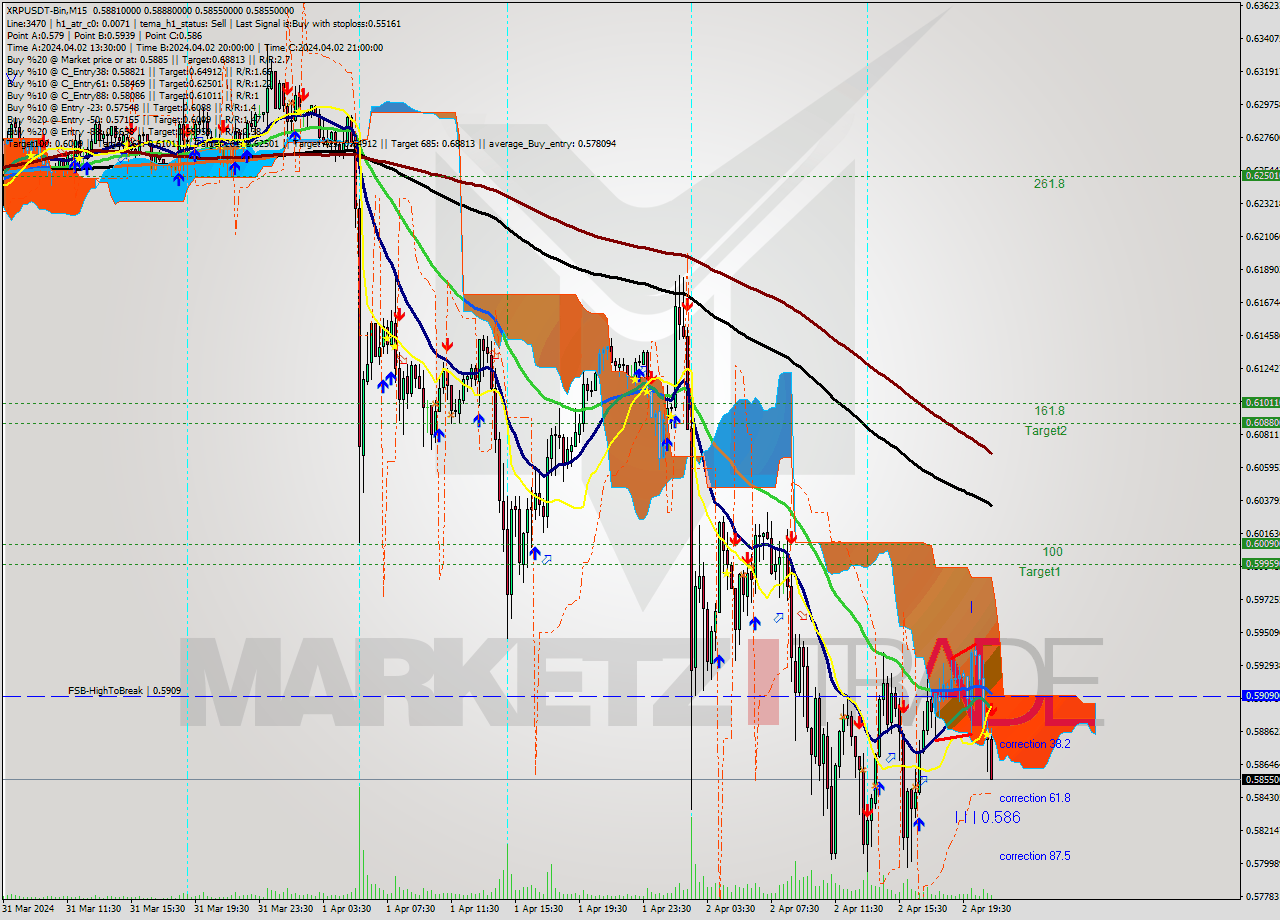1280x920 pixels.
Task: Click the 'average_Buy_entry: 0.578094' text
Action: 552,144
